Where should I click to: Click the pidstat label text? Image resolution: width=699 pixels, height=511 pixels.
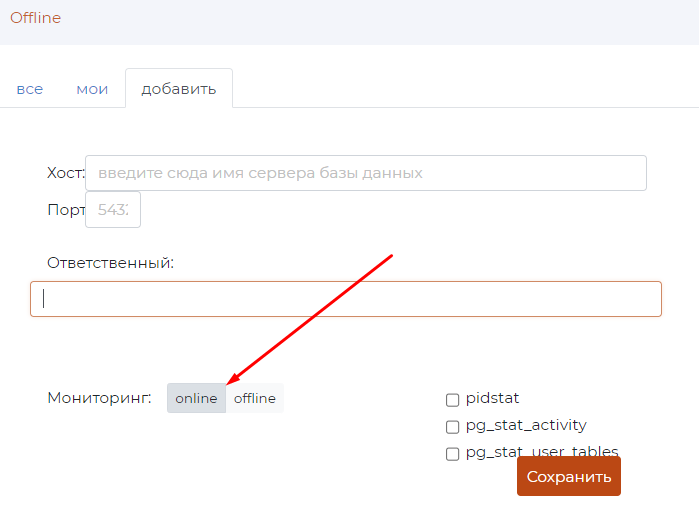click(x=492, y=399)
